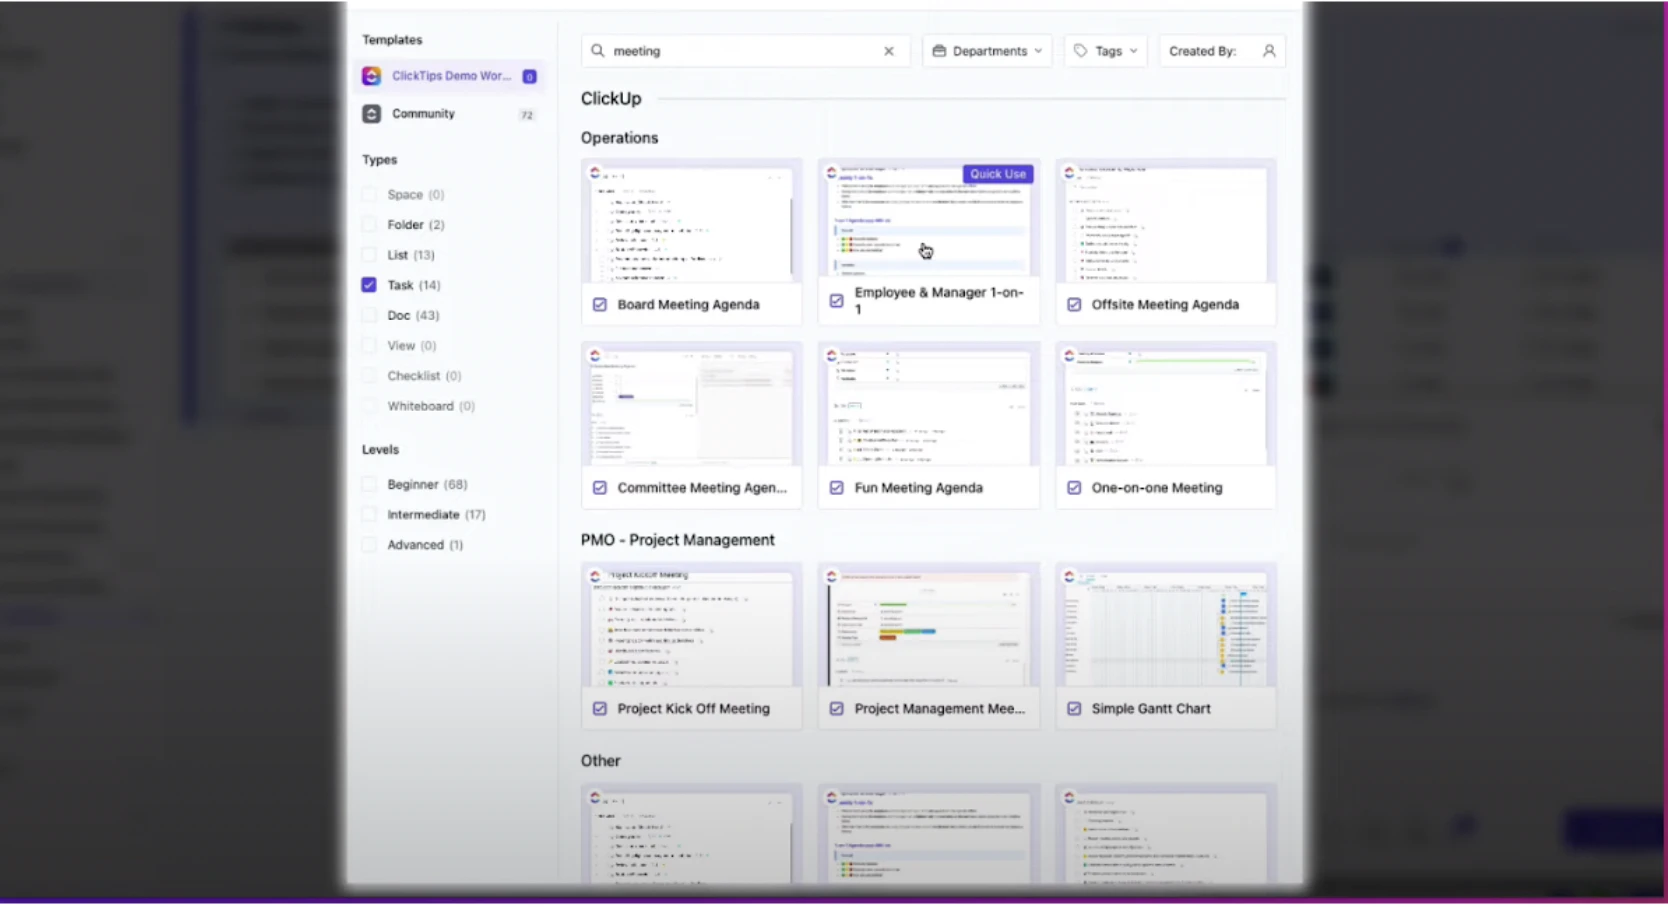Click ClickUp logo on Fun Meeting Agenda card
1668x907 pixels.
tap(832, 355)
